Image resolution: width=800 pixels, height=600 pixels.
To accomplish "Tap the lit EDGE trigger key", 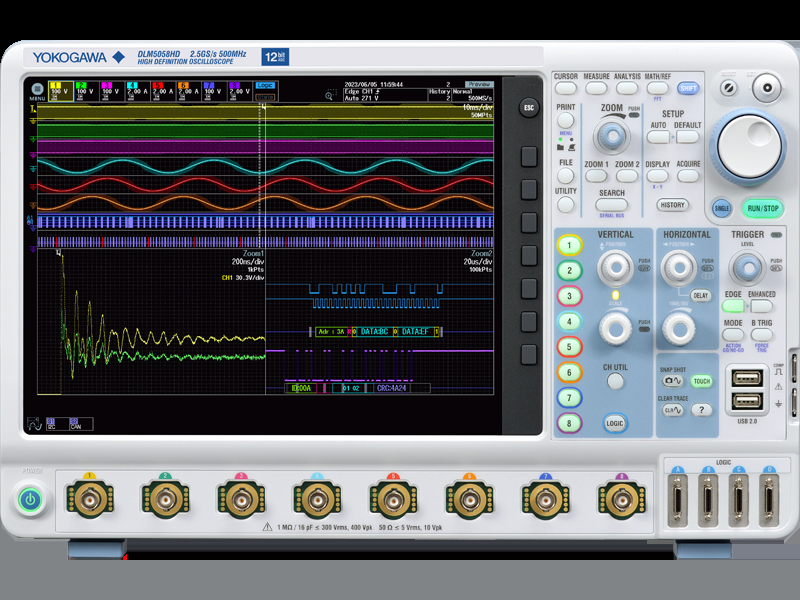I will point(733,306).
